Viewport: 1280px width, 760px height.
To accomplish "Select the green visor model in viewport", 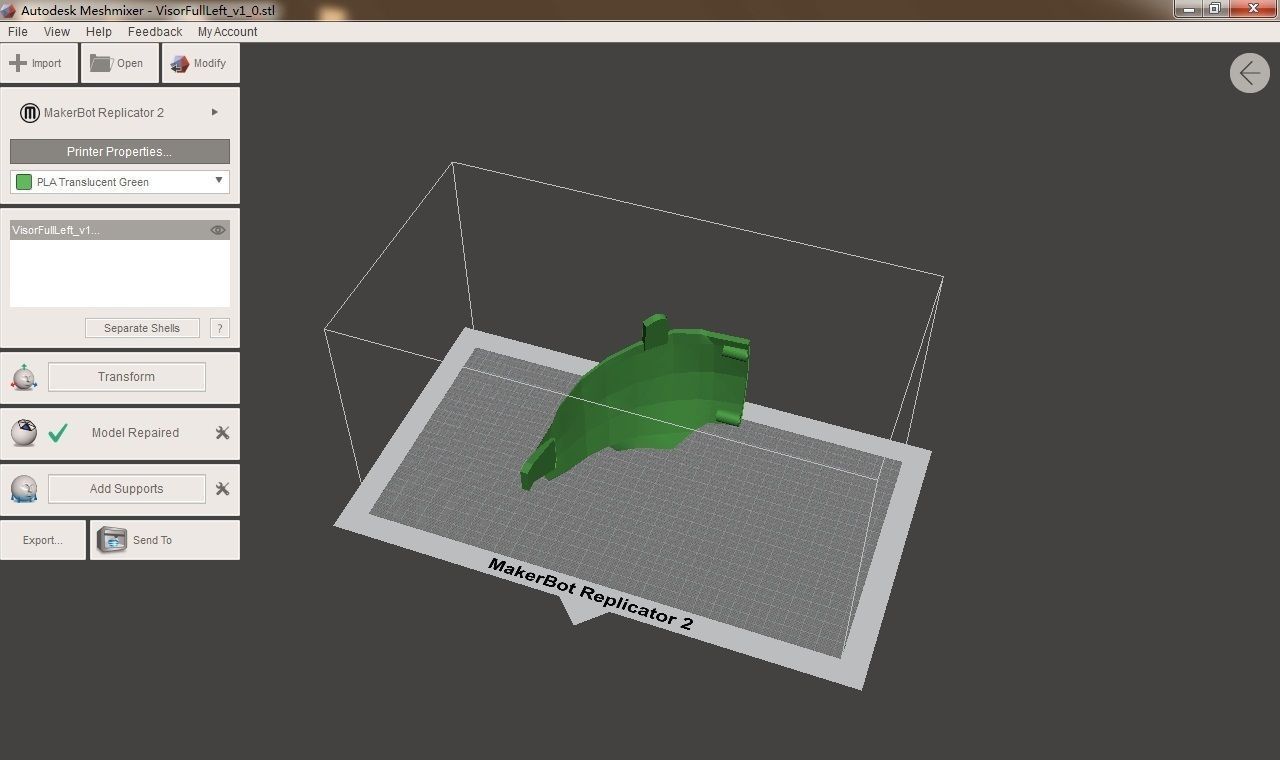I will (x=640, y=400).
